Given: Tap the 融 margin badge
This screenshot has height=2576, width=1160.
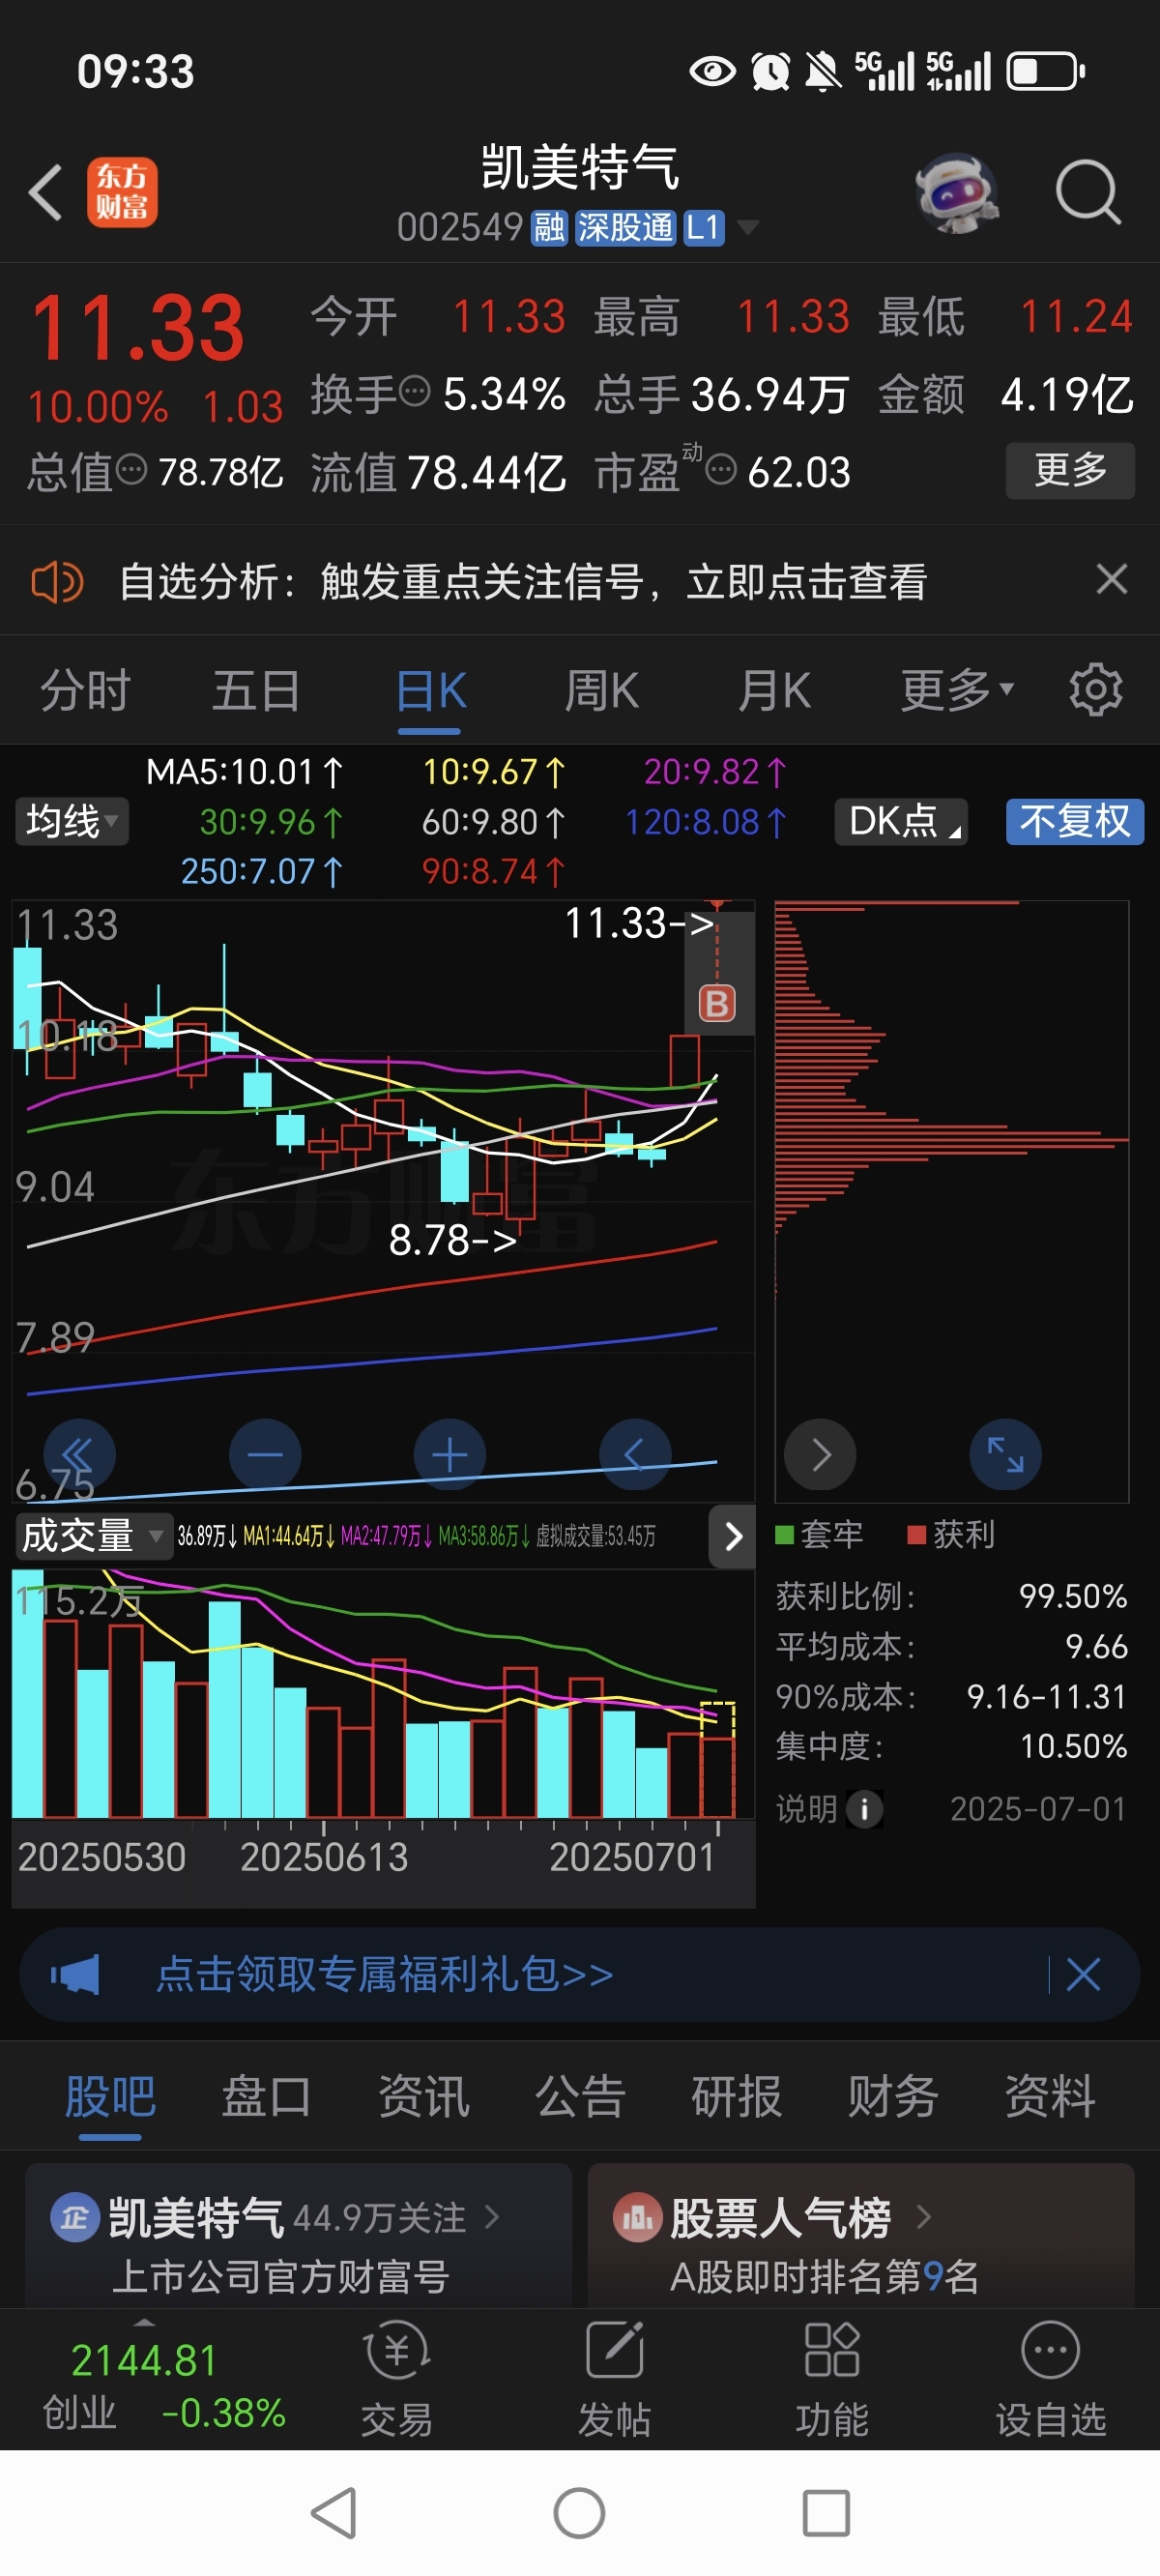Looking at the screenshot, I should (549, 228).
